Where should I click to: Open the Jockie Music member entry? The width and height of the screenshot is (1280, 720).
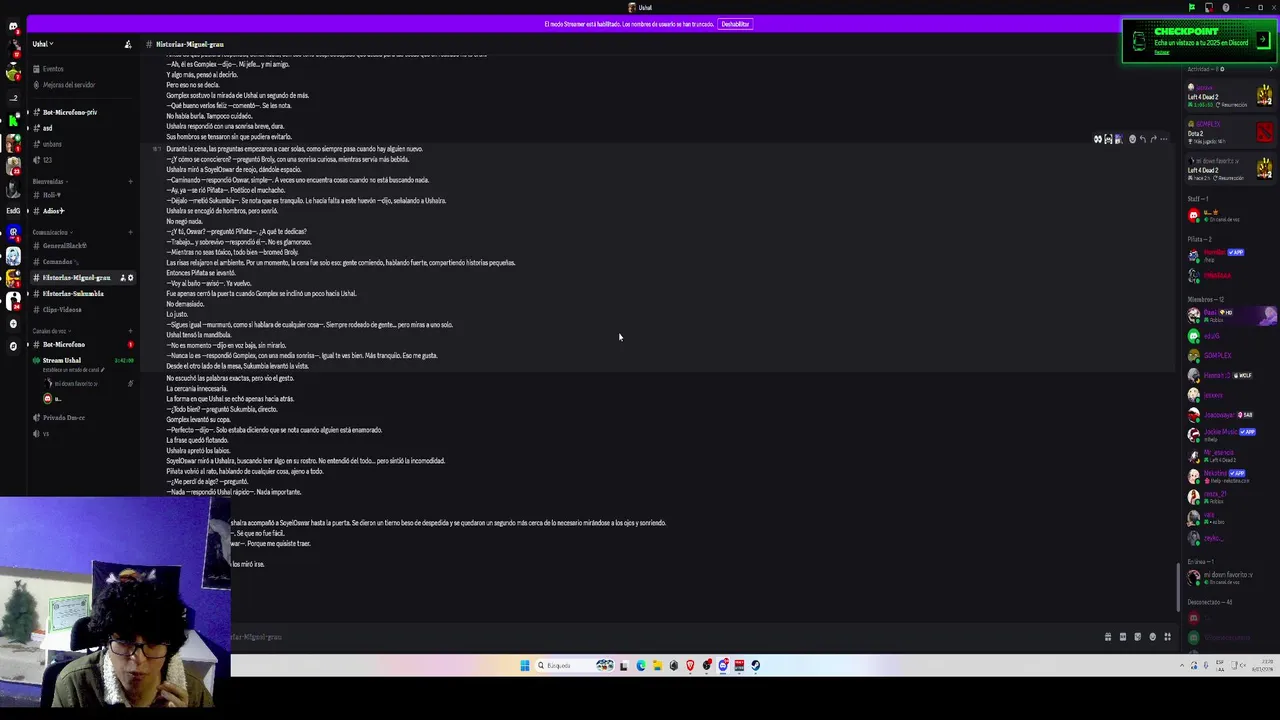[x=1230, y=434]
